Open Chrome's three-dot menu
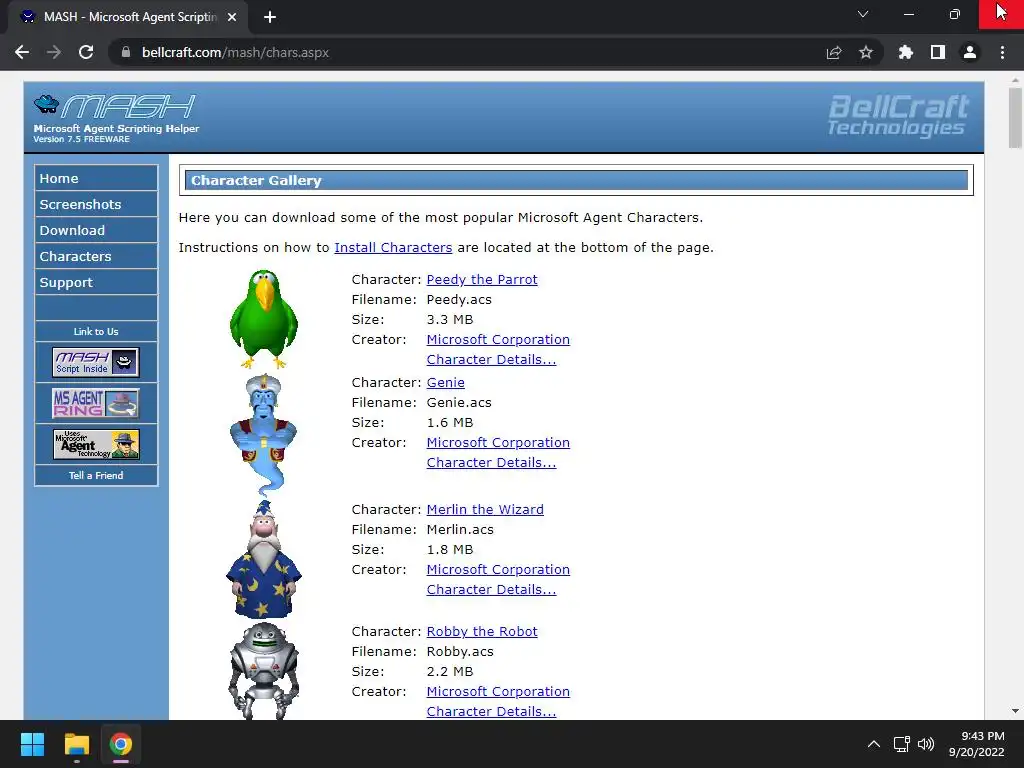Image resolution: width=1024 pixels, height=768 pixels. pos(1002,52)
